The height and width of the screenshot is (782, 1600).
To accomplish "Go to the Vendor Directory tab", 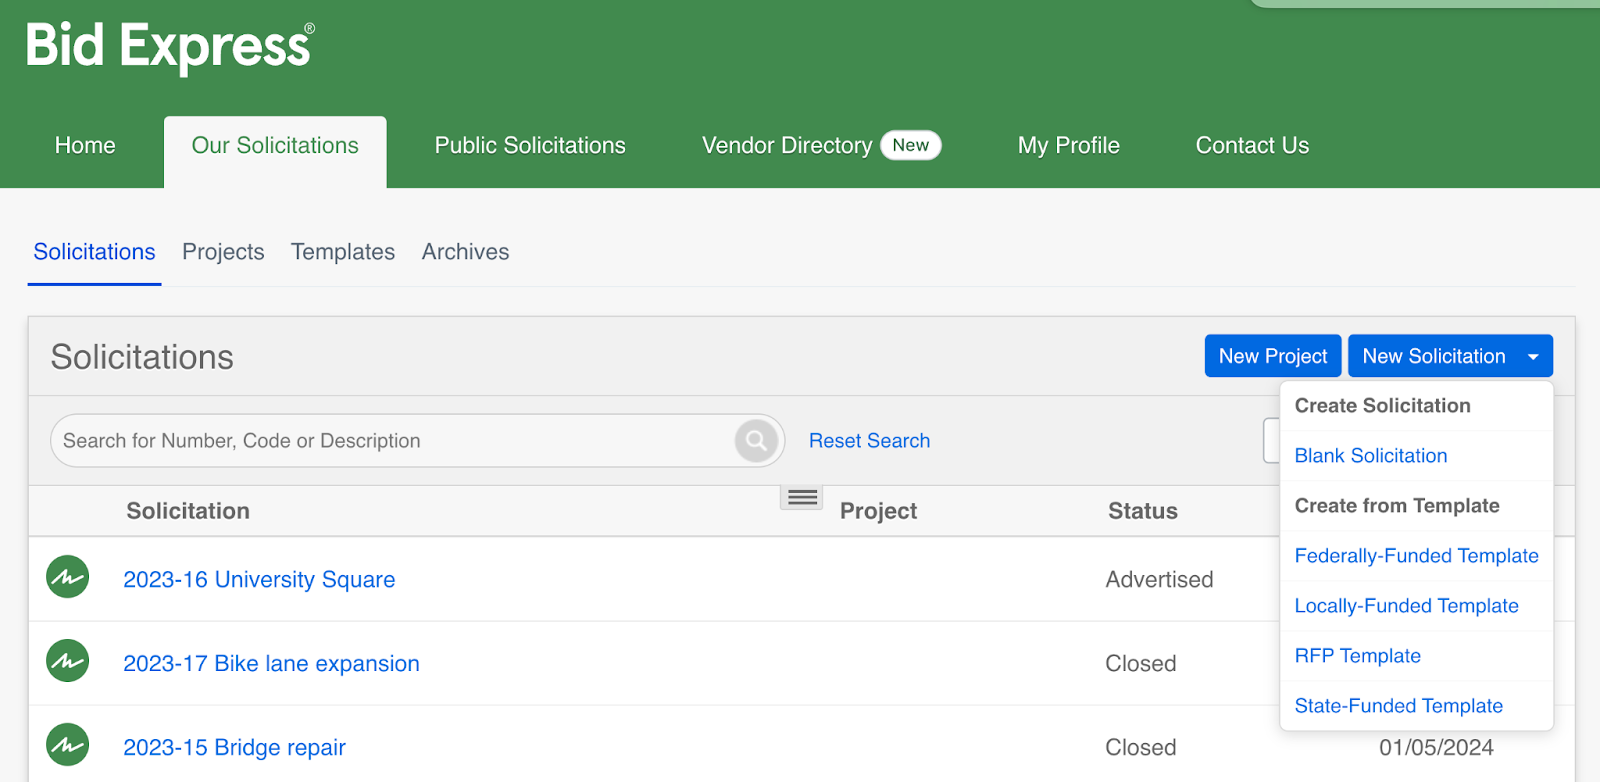I will pyautogui.click(x=787, y=146).
